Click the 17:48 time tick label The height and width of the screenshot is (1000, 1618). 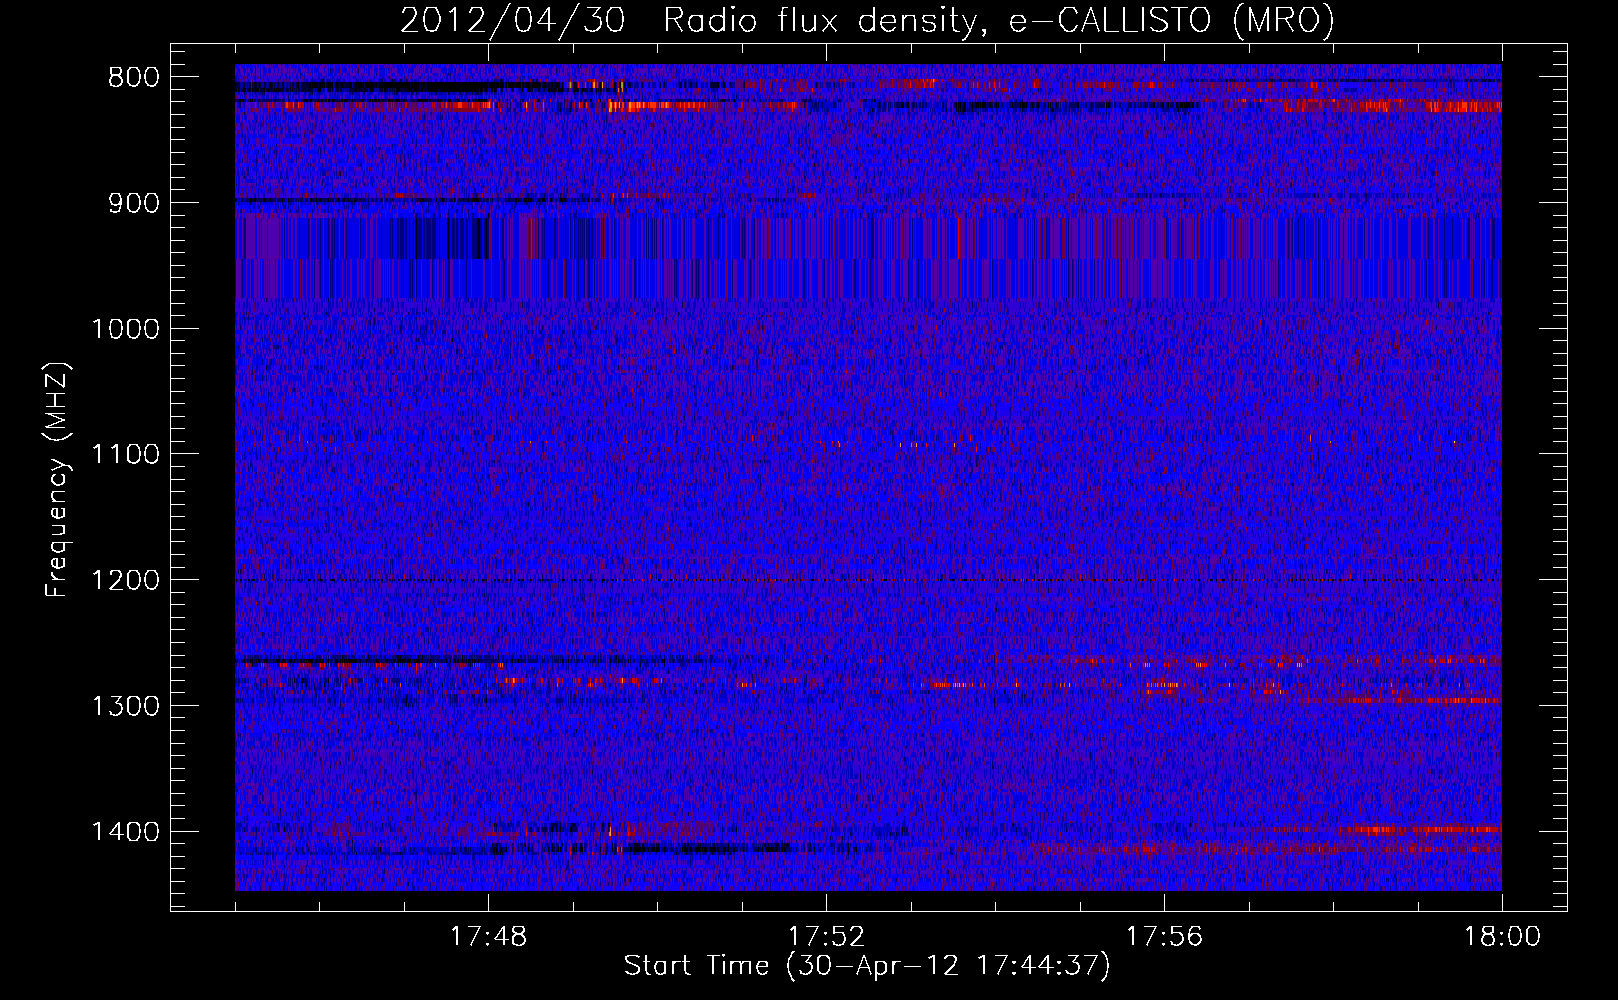(488, 937)
